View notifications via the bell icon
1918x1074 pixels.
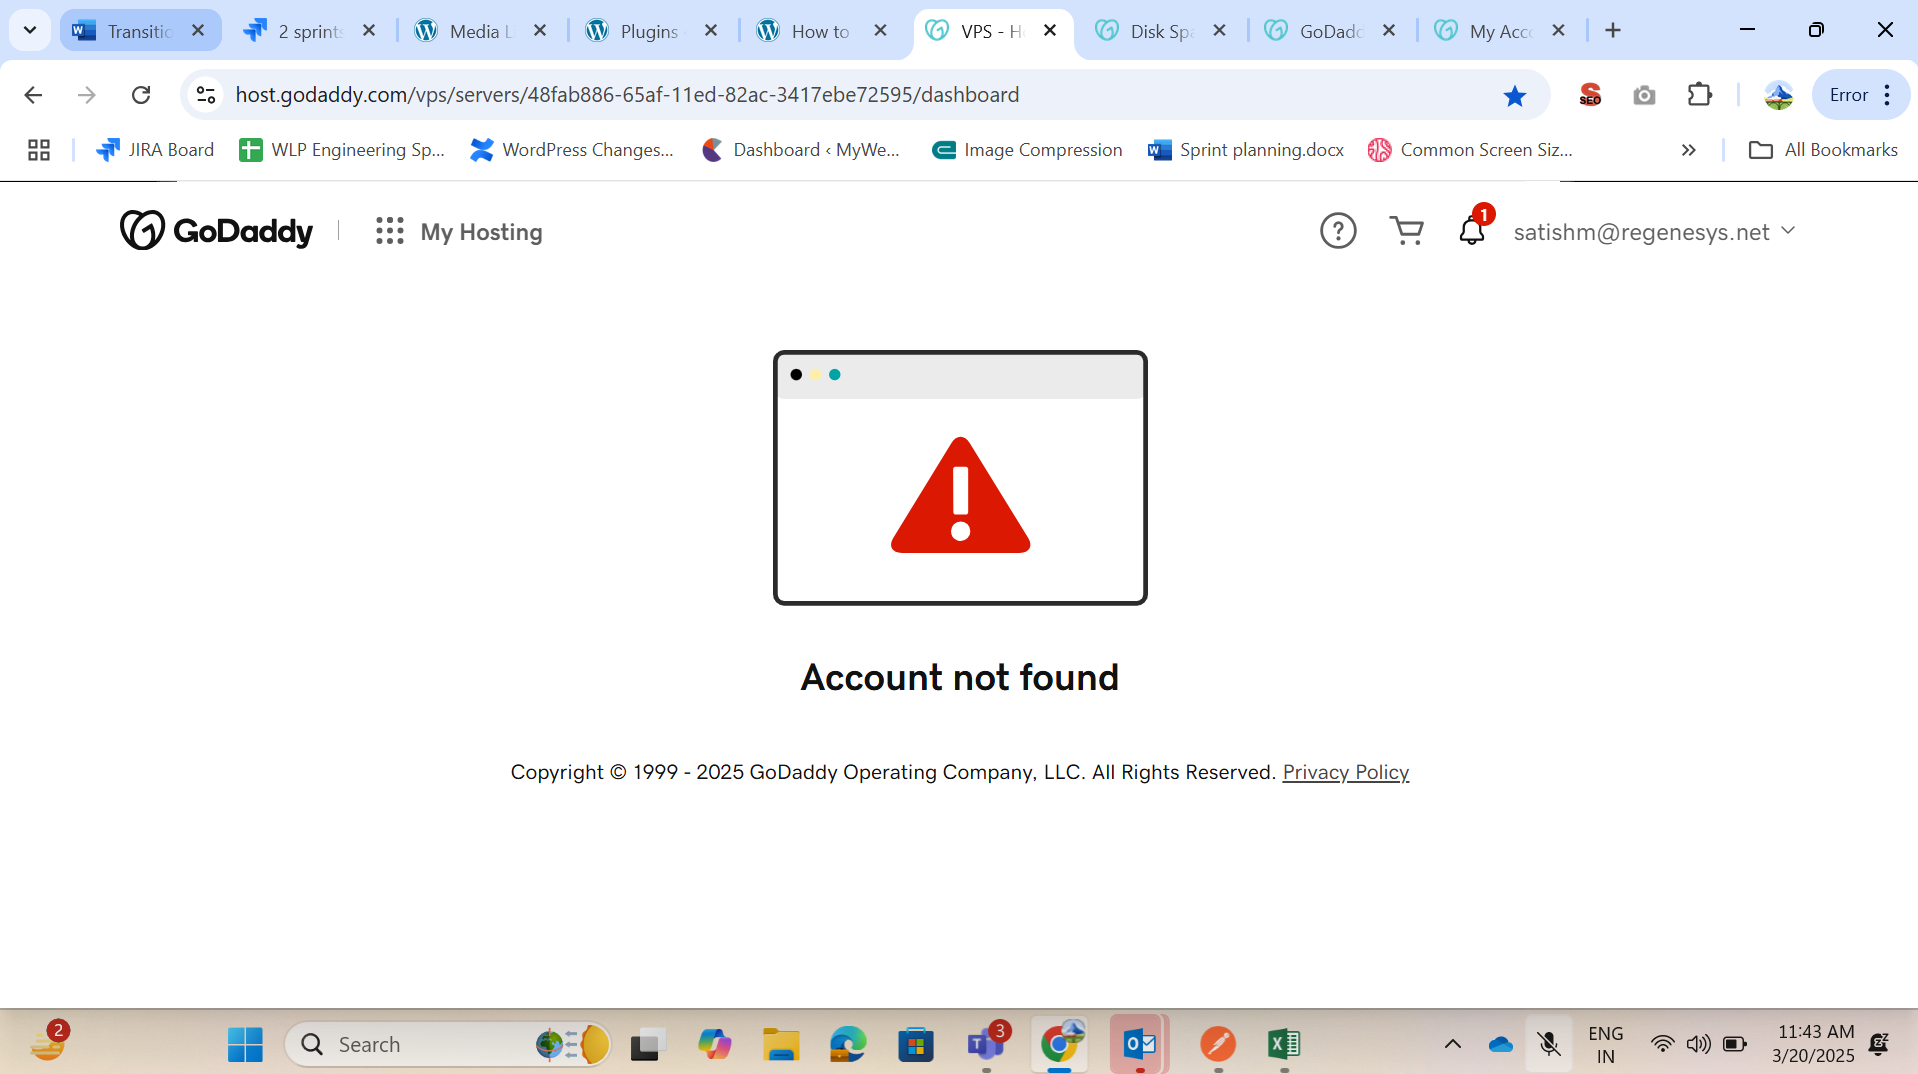click(x=1471, y=231)
